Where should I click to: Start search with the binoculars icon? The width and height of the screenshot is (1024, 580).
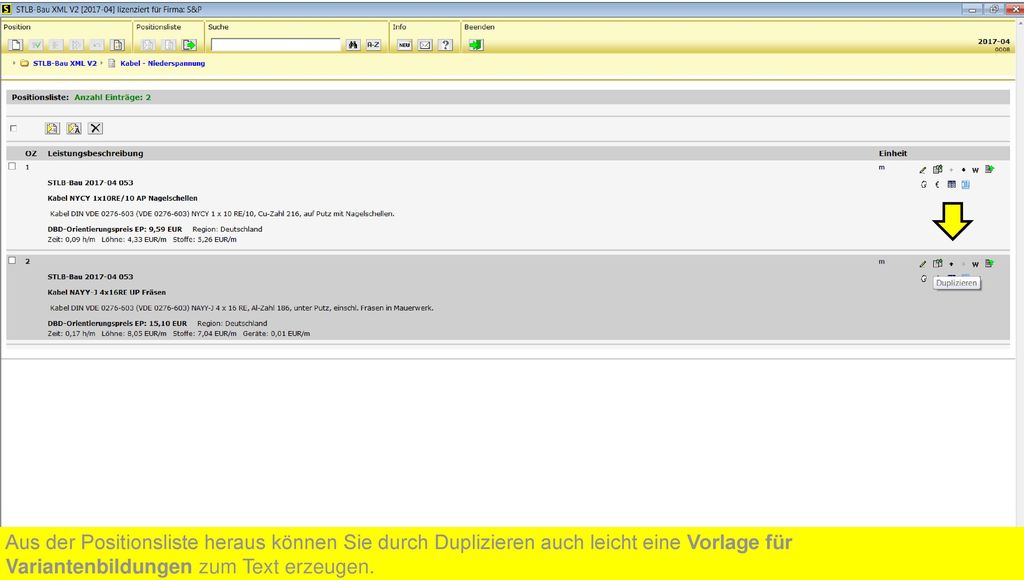353,45
